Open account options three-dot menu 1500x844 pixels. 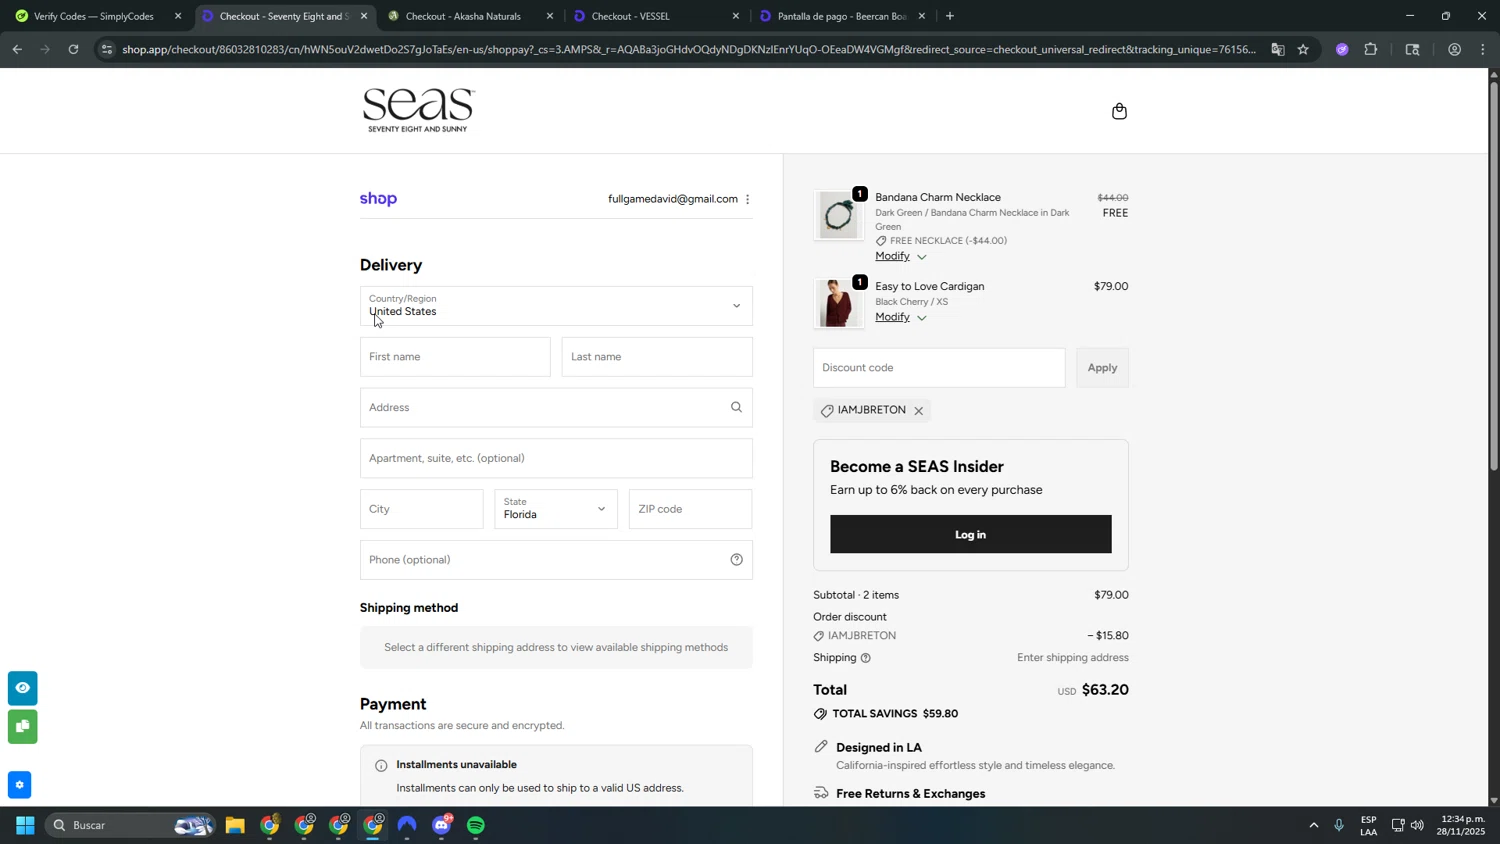[x=747, y=199]
